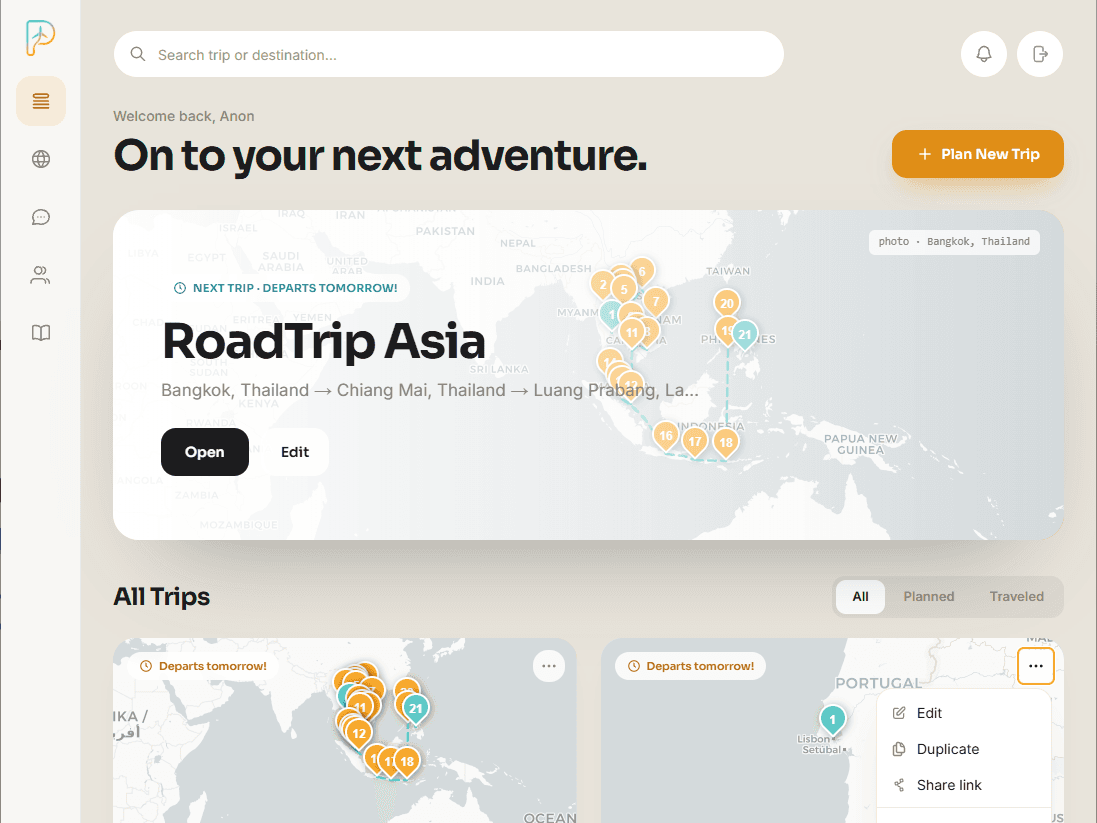The image size is (1097, 823).
Task: Click the Edit pencil icon in menu
Action: tap(899, 713)
